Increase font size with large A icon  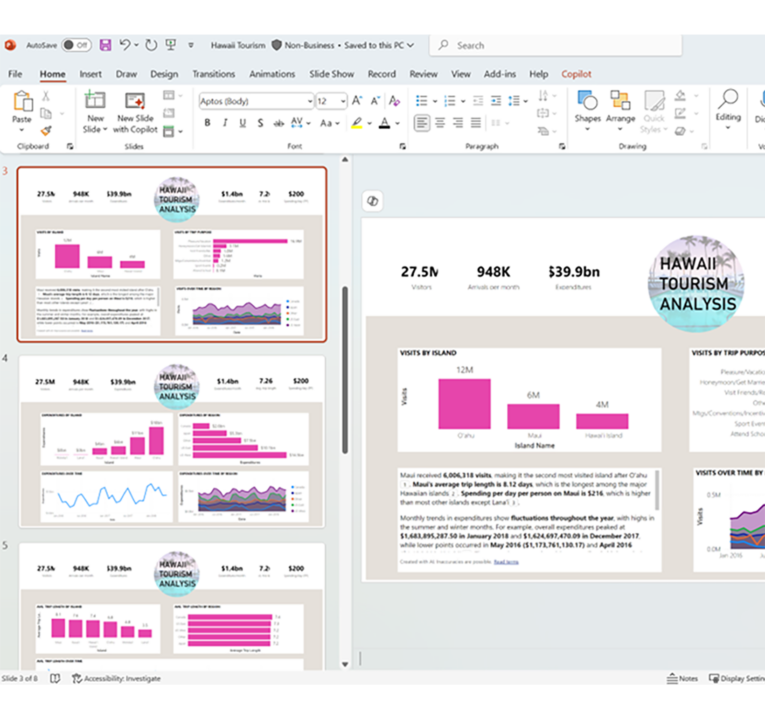pos(357,101)
